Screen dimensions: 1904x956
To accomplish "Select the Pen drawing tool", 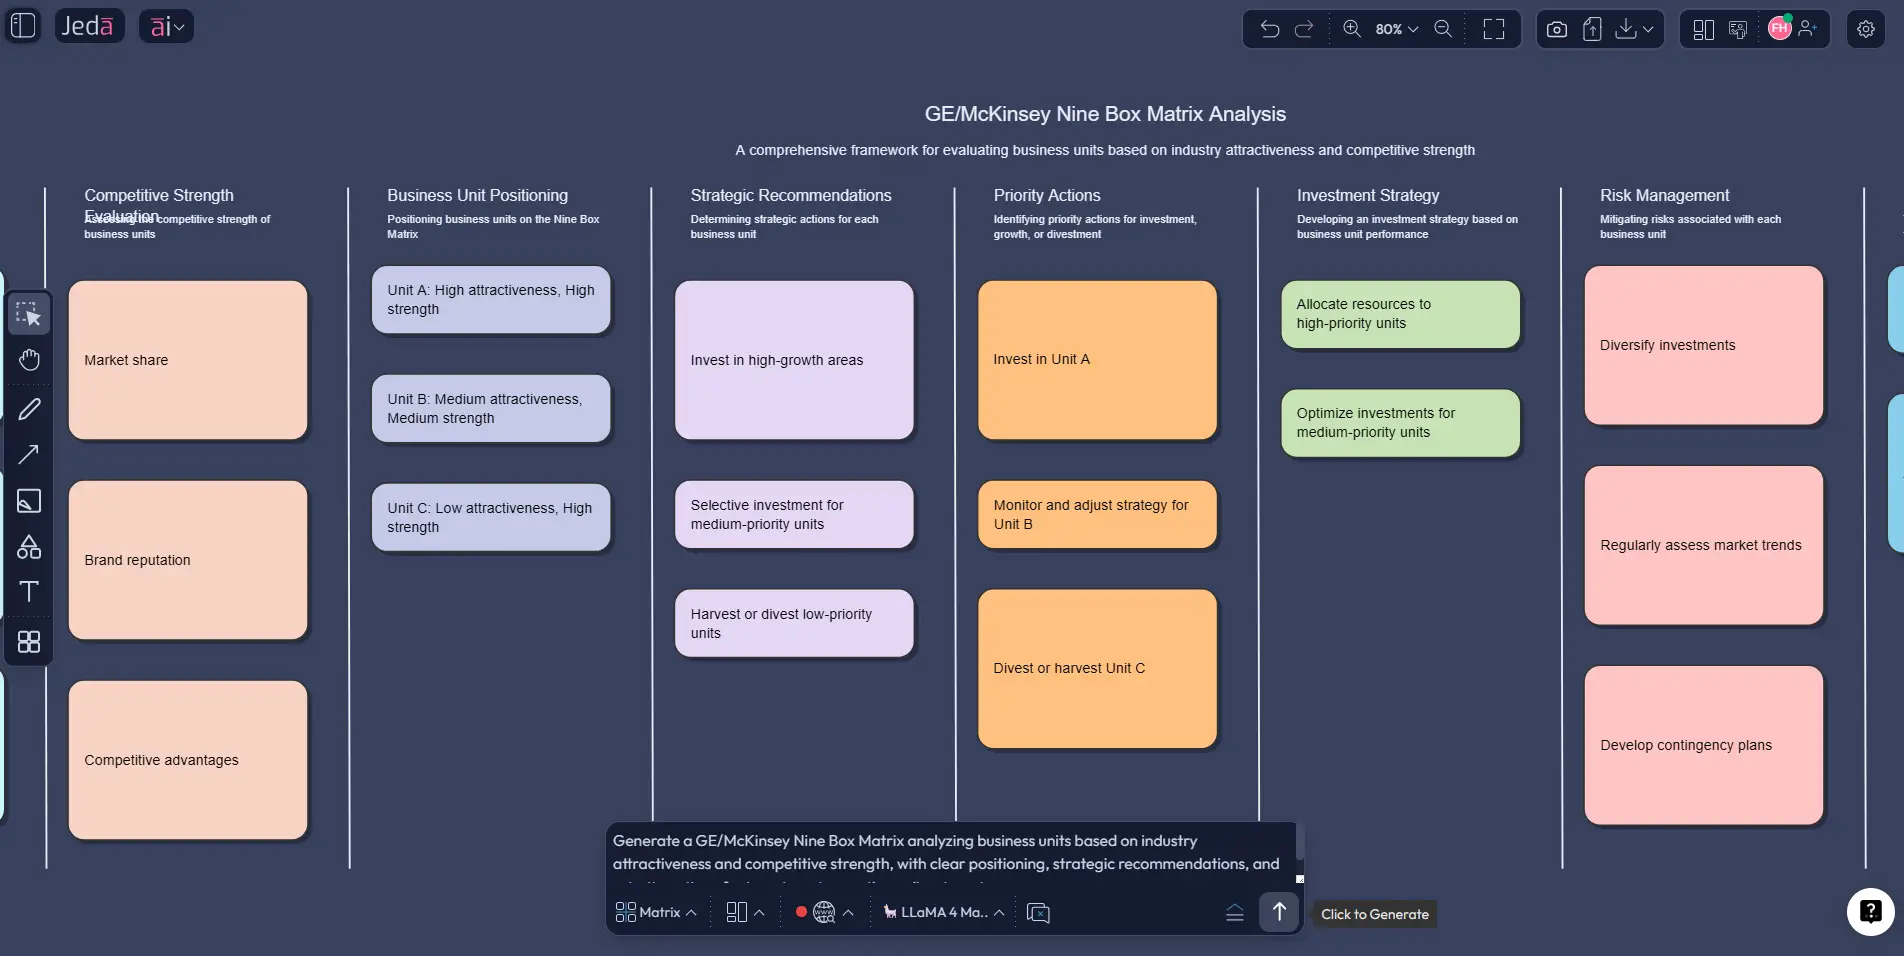I will (29, 409).
